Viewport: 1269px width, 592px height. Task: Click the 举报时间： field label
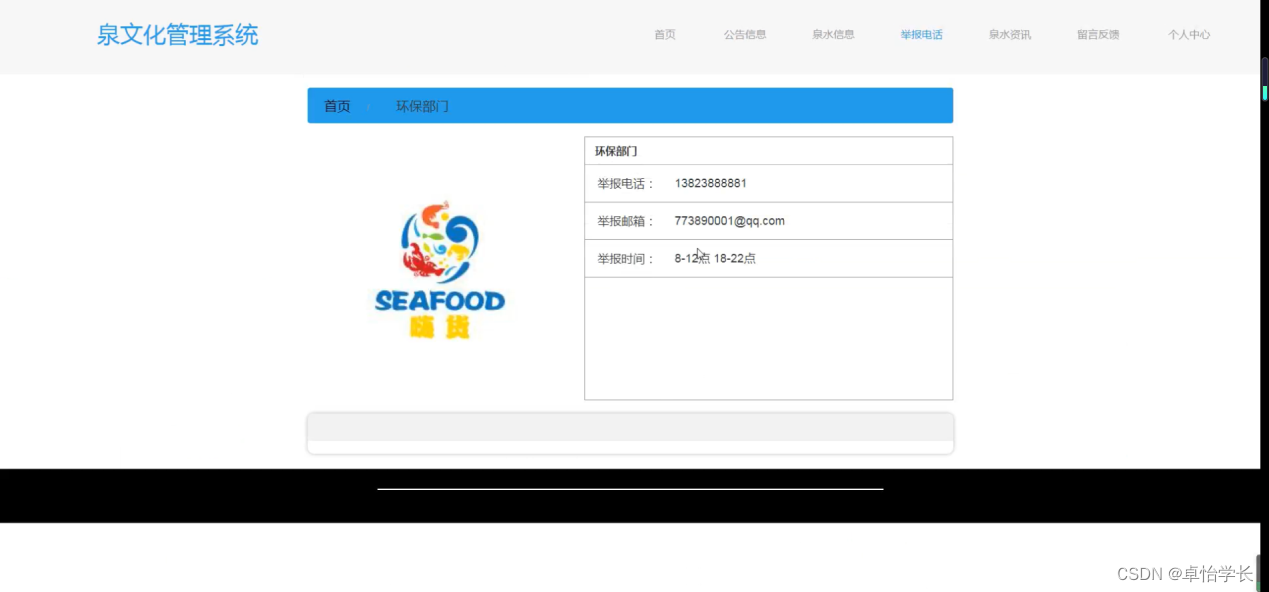click(x=626, y=259)
